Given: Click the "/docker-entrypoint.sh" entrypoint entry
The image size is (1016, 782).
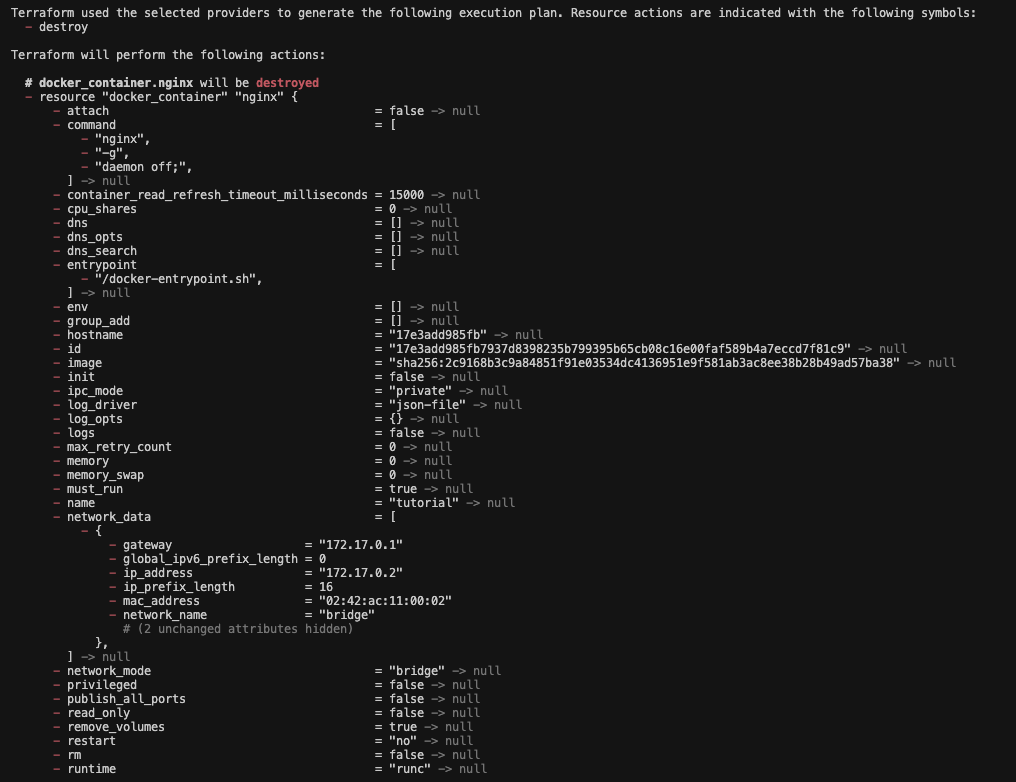Looking at the screenshot, I should pyautogui.click(x=178, y=279).
